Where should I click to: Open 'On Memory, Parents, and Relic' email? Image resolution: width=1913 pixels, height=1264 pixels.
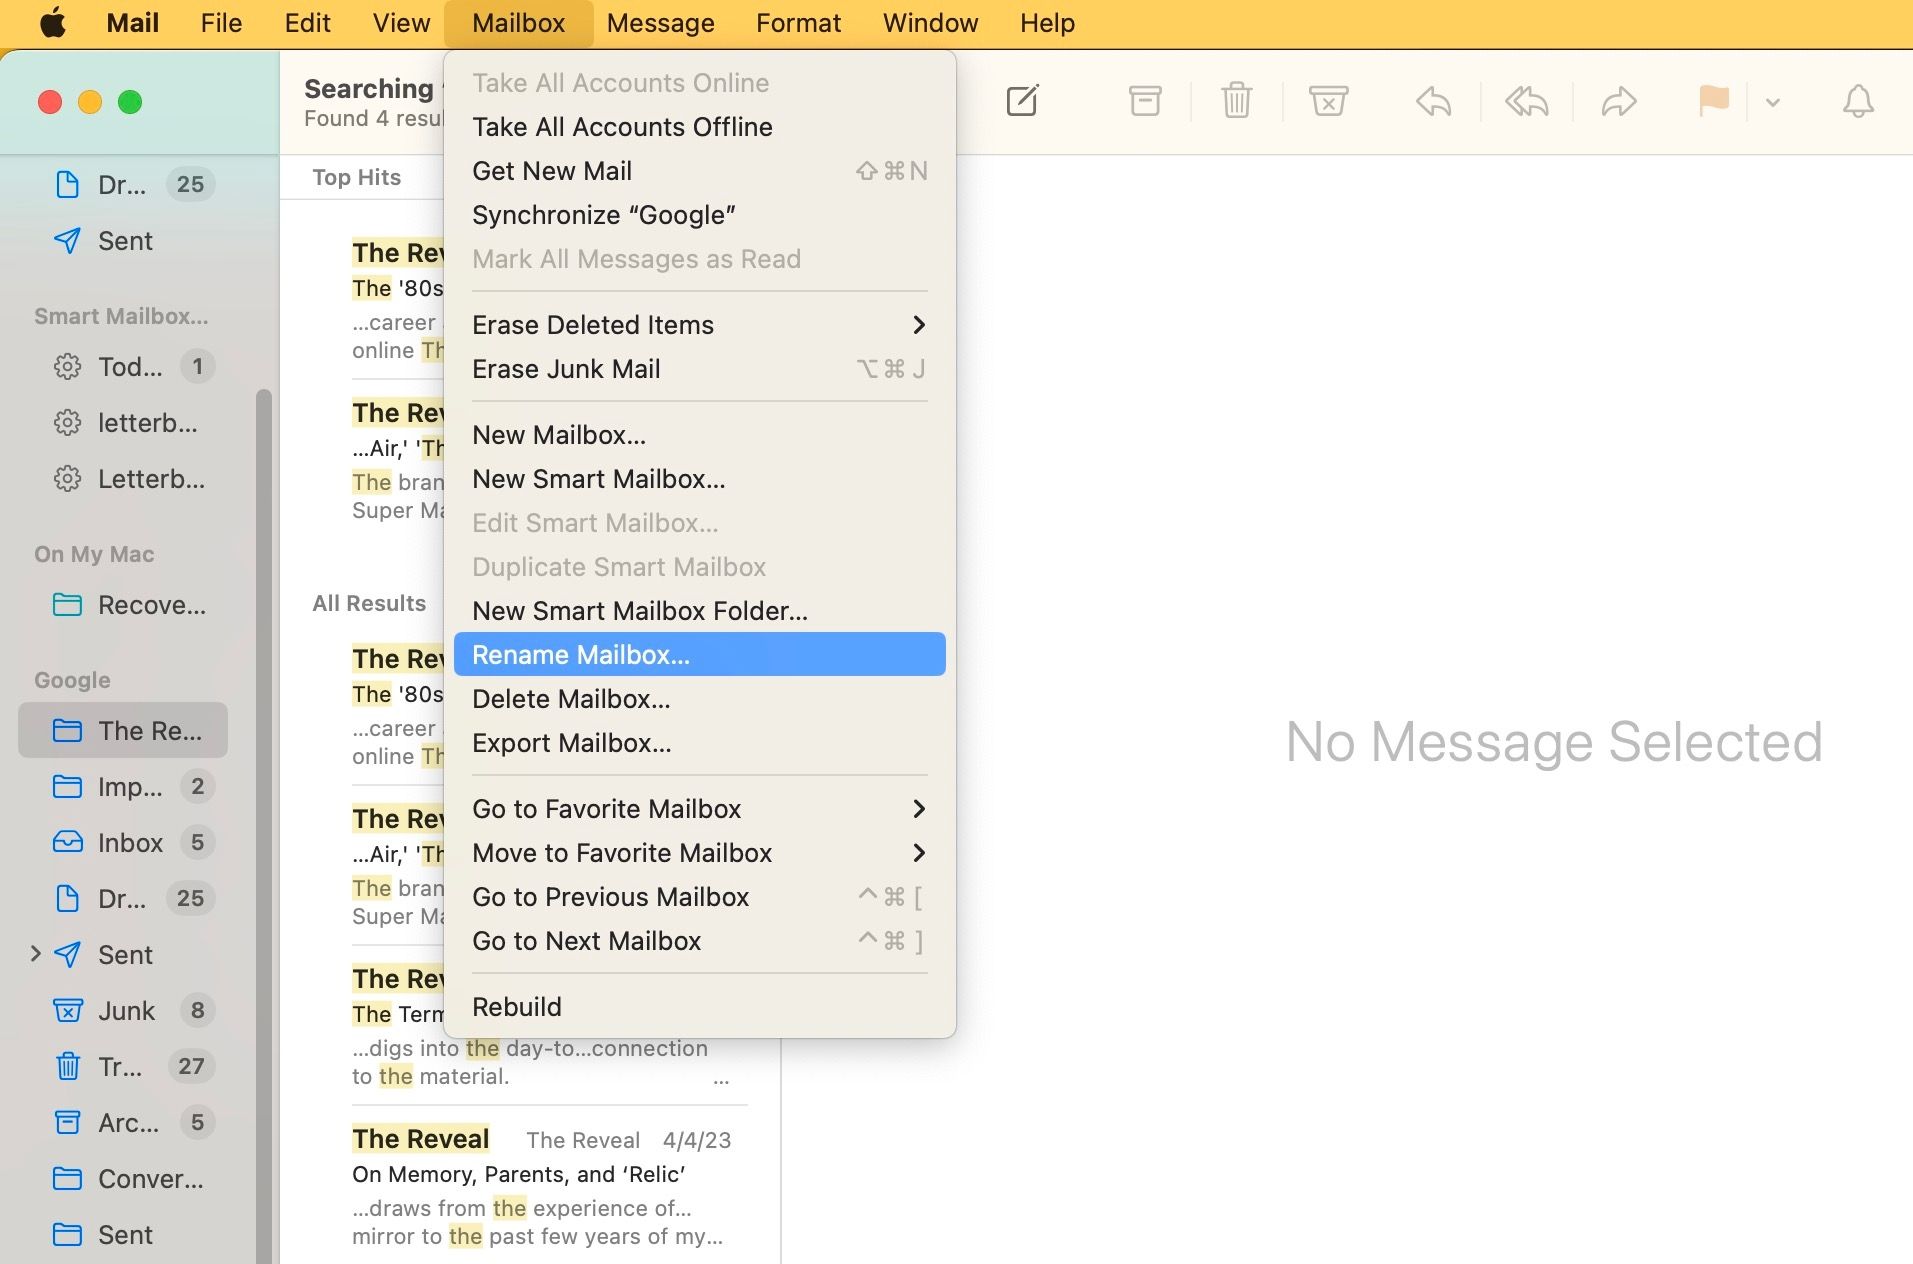(x=519, y=1175)
